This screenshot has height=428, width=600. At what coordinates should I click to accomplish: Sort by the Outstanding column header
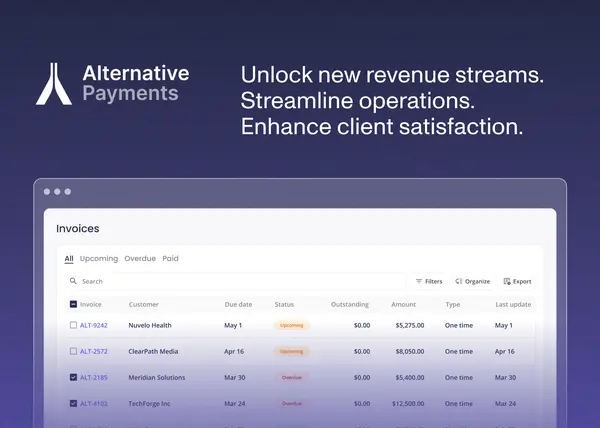pyautogui.click(x=350, y=304)
